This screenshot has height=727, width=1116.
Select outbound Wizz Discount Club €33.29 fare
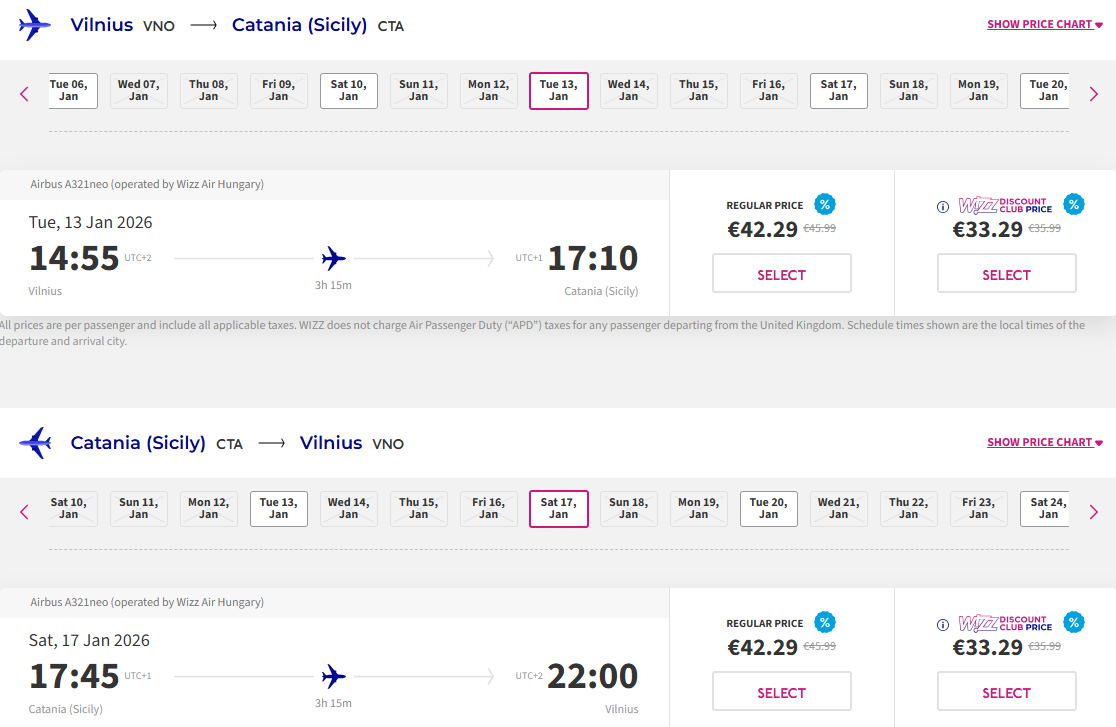(1006, 274)
